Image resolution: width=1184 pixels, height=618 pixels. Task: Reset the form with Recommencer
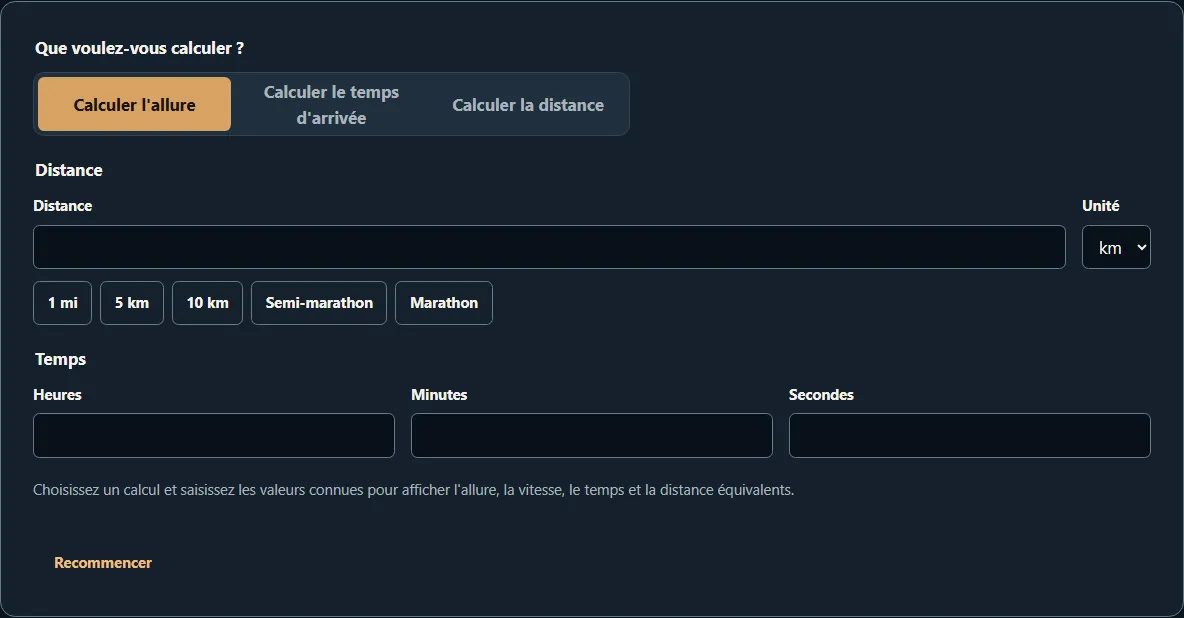click(x=103, y=563)
